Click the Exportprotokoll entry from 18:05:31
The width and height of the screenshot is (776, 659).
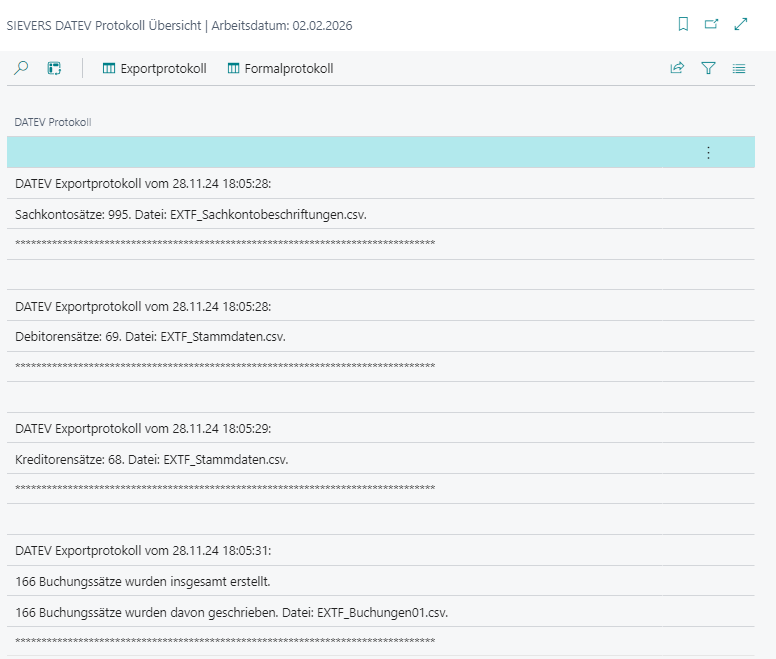(x=143, y=550)
